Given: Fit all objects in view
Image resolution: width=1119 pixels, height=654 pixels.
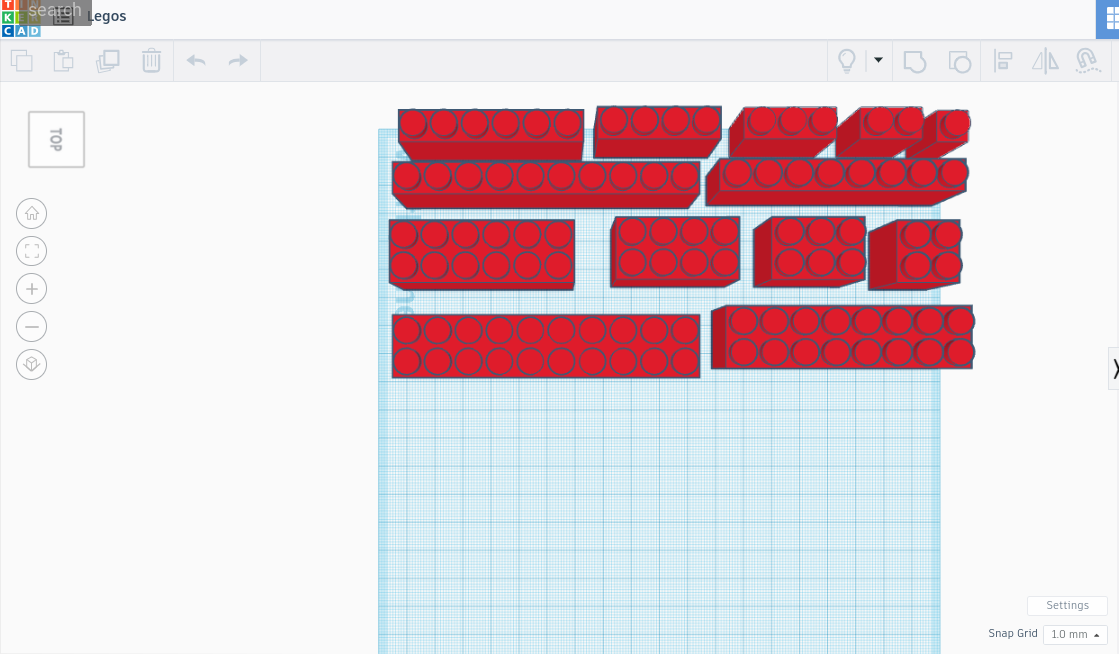Looking at the screenshot, I should click(31, 251).
